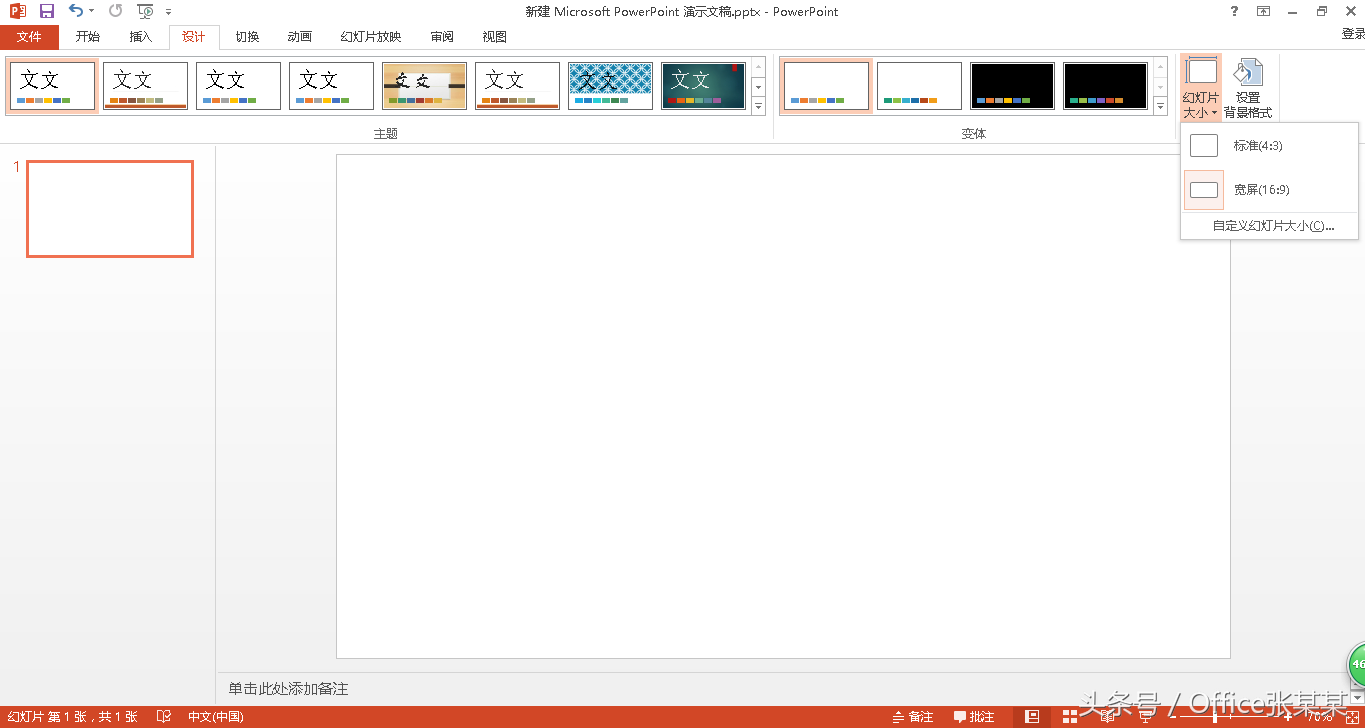Switch to the 插入 Insert tab
Screen dimensions: 1365x728
click(141, 37)
